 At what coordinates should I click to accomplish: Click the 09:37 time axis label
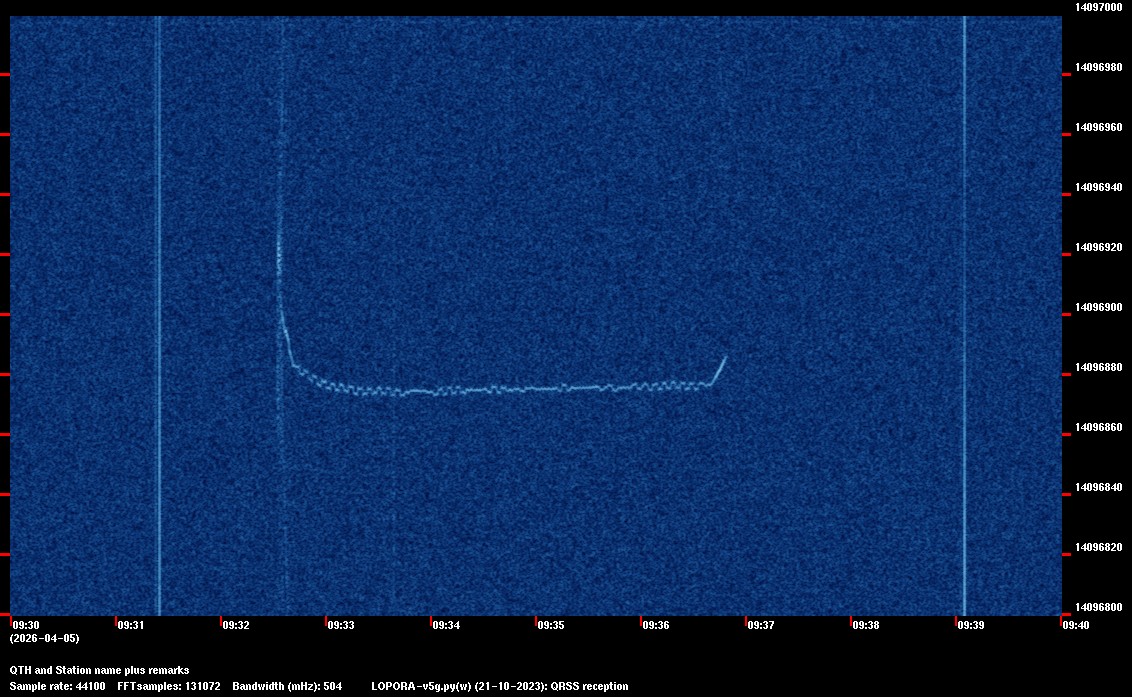(760, 625)
